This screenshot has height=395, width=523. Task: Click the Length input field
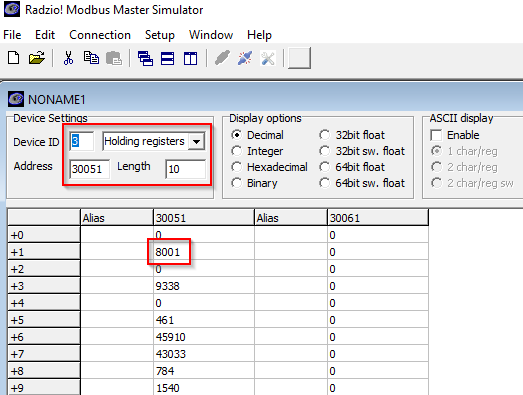[185, 169]
